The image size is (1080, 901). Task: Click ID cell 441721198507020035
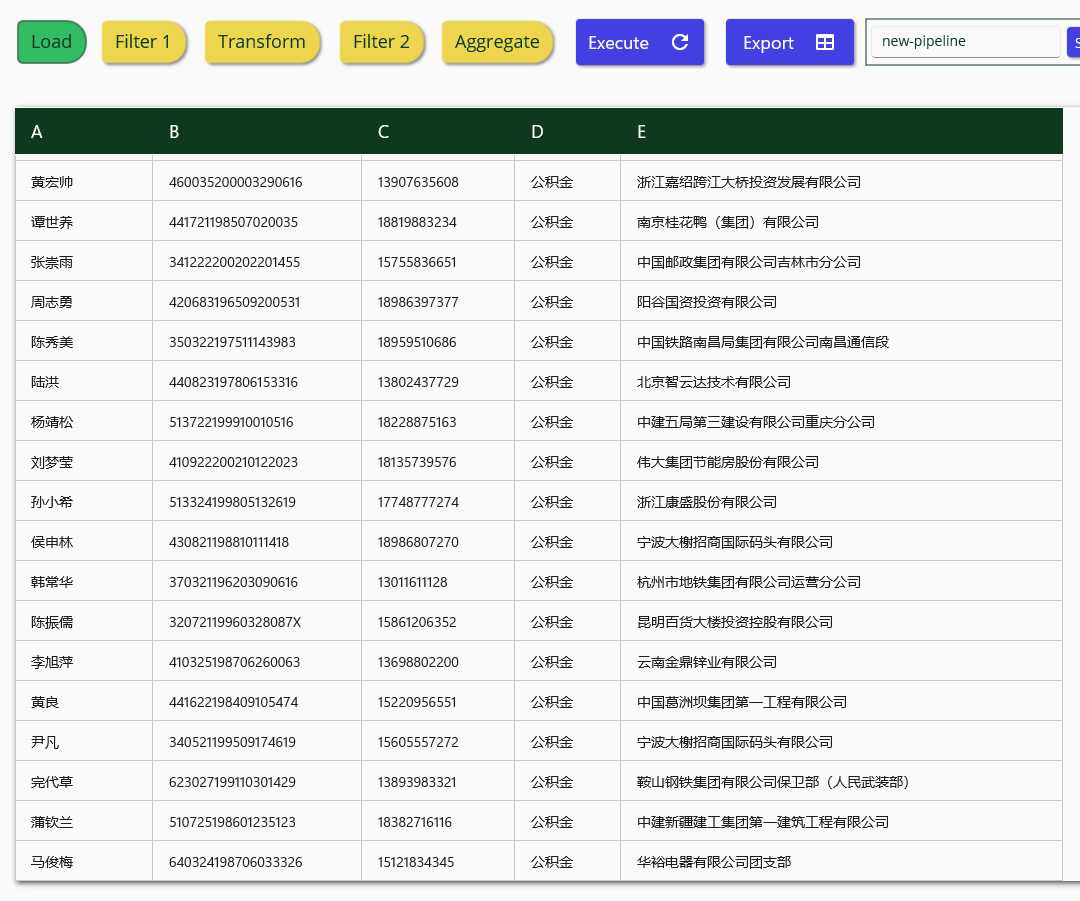tap(257, 222)
